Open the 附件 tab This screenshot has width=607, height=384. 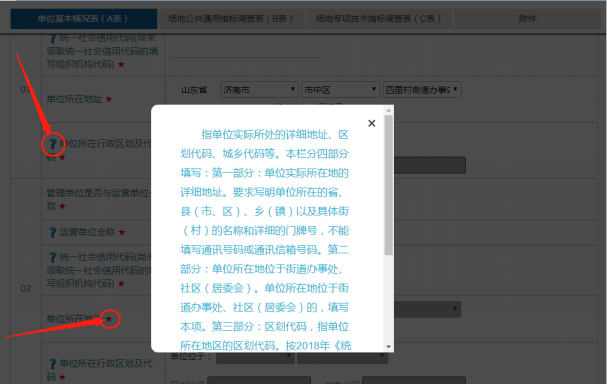tap(527, 19)
